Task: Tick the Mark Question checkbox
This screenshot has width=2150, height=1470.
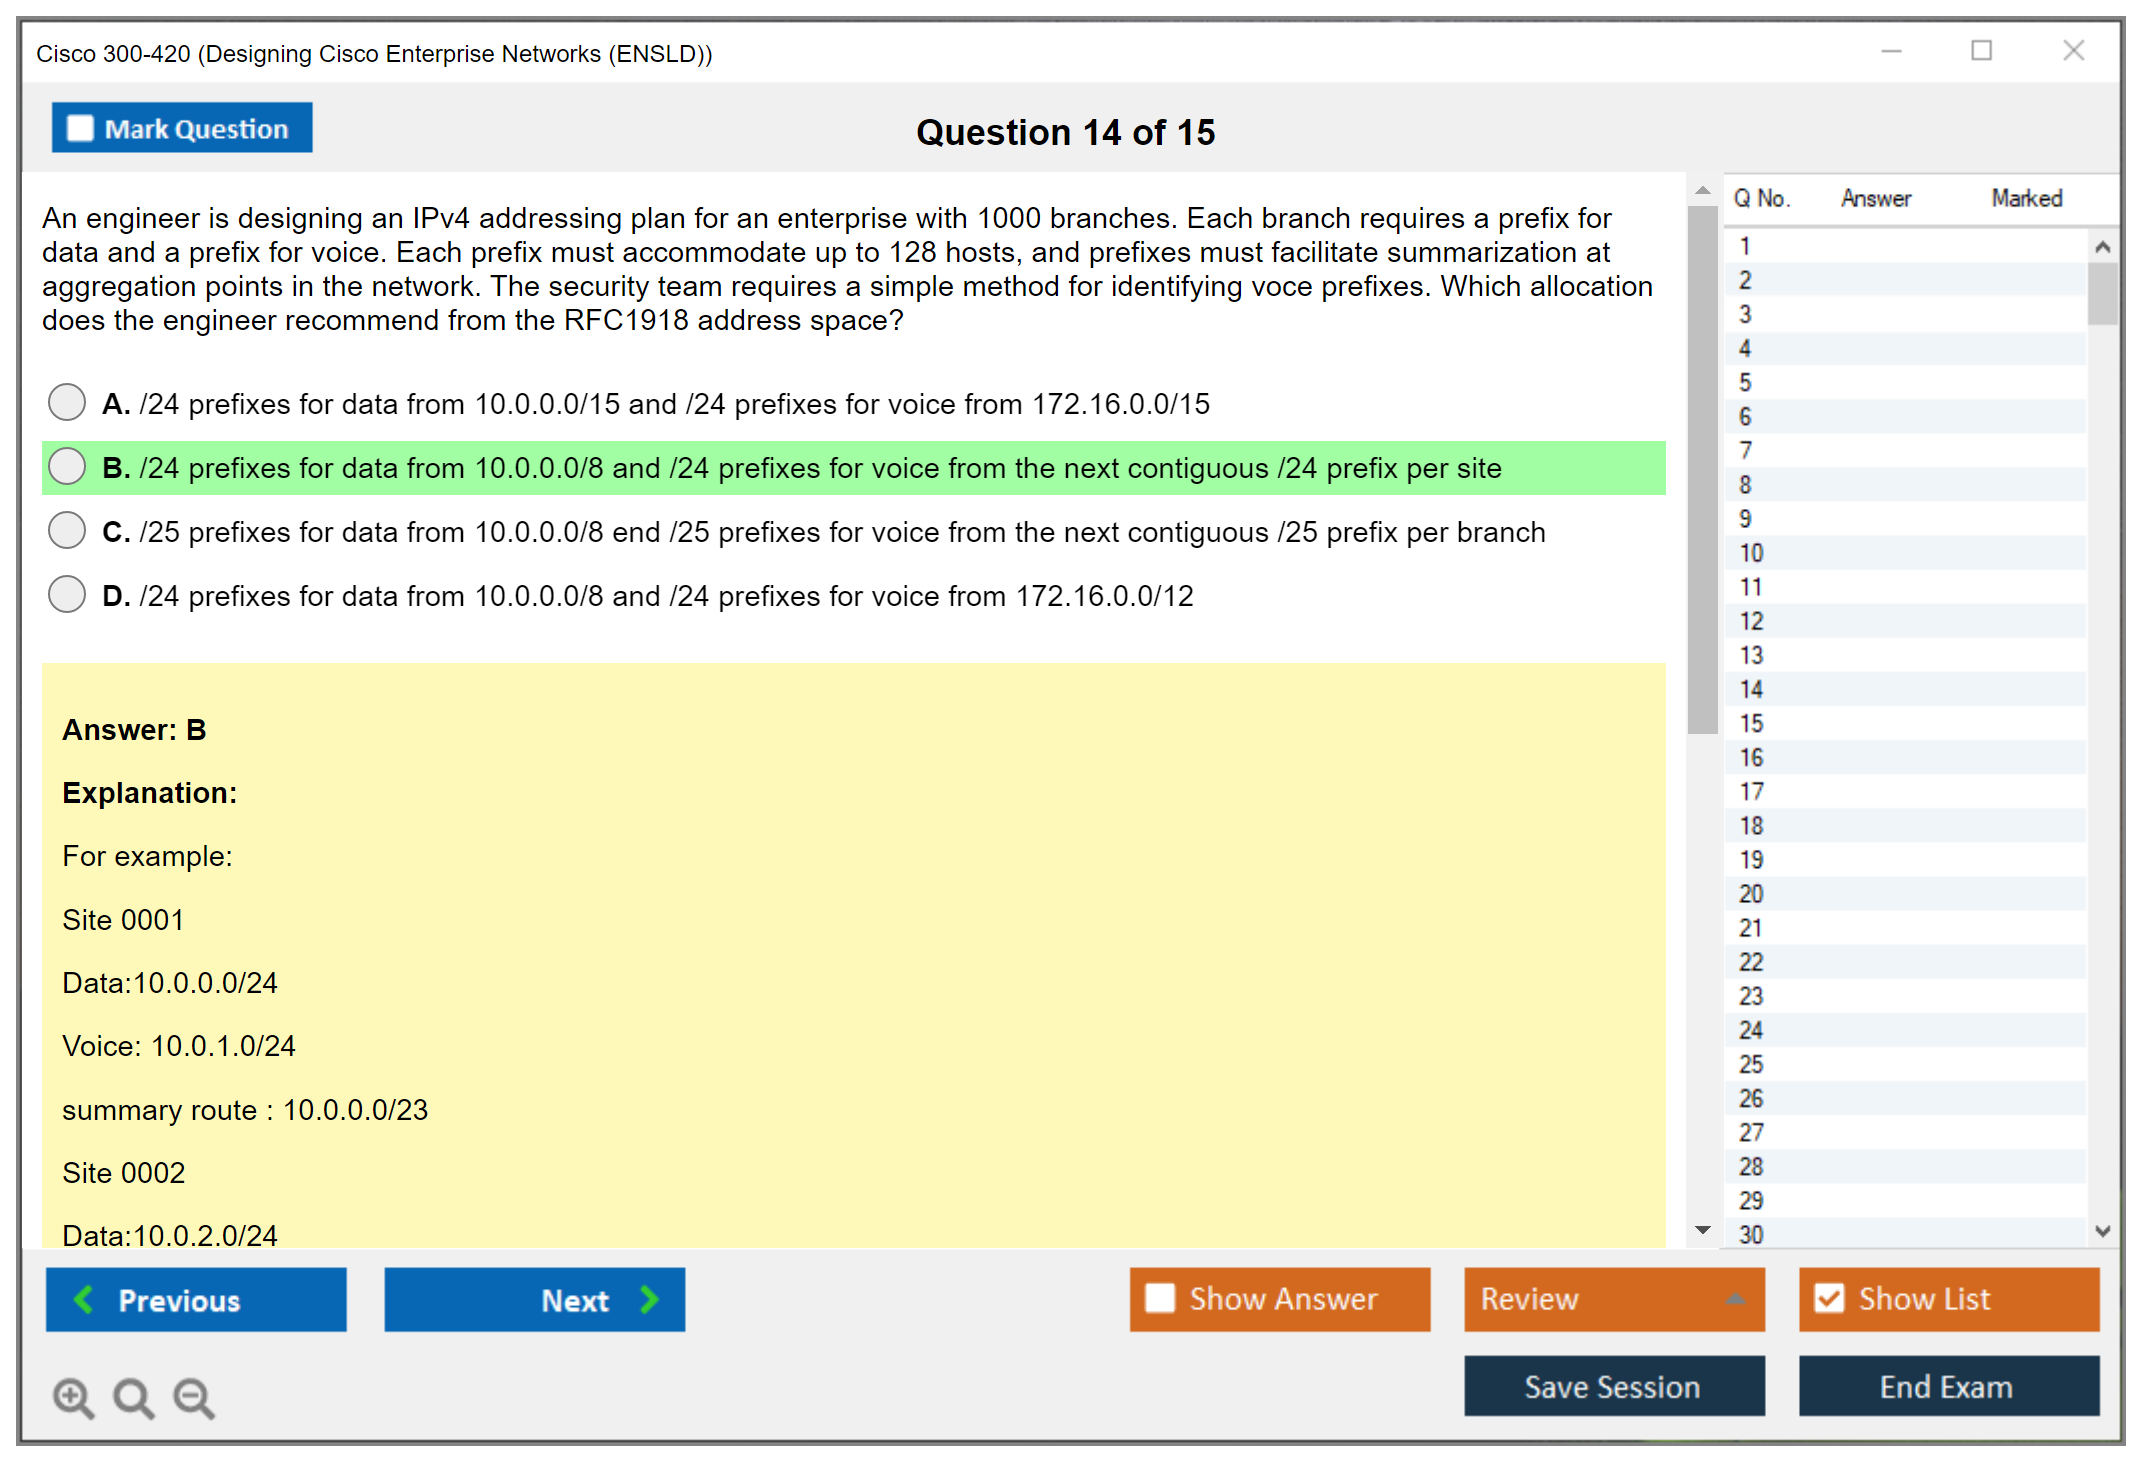Action: (x=80, y=128)
